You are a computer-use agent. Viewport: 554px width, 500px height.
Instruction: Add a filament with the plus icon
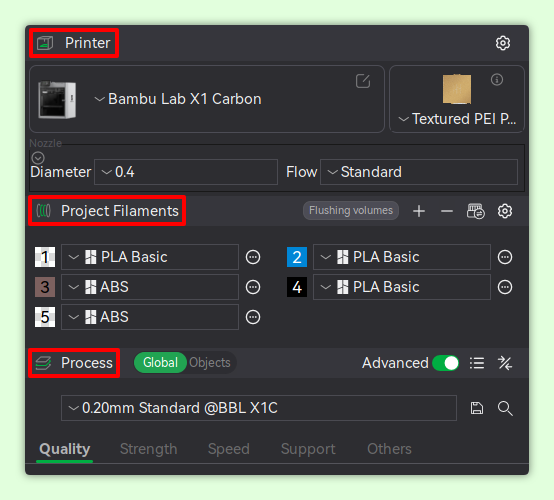tap(419, 211)
